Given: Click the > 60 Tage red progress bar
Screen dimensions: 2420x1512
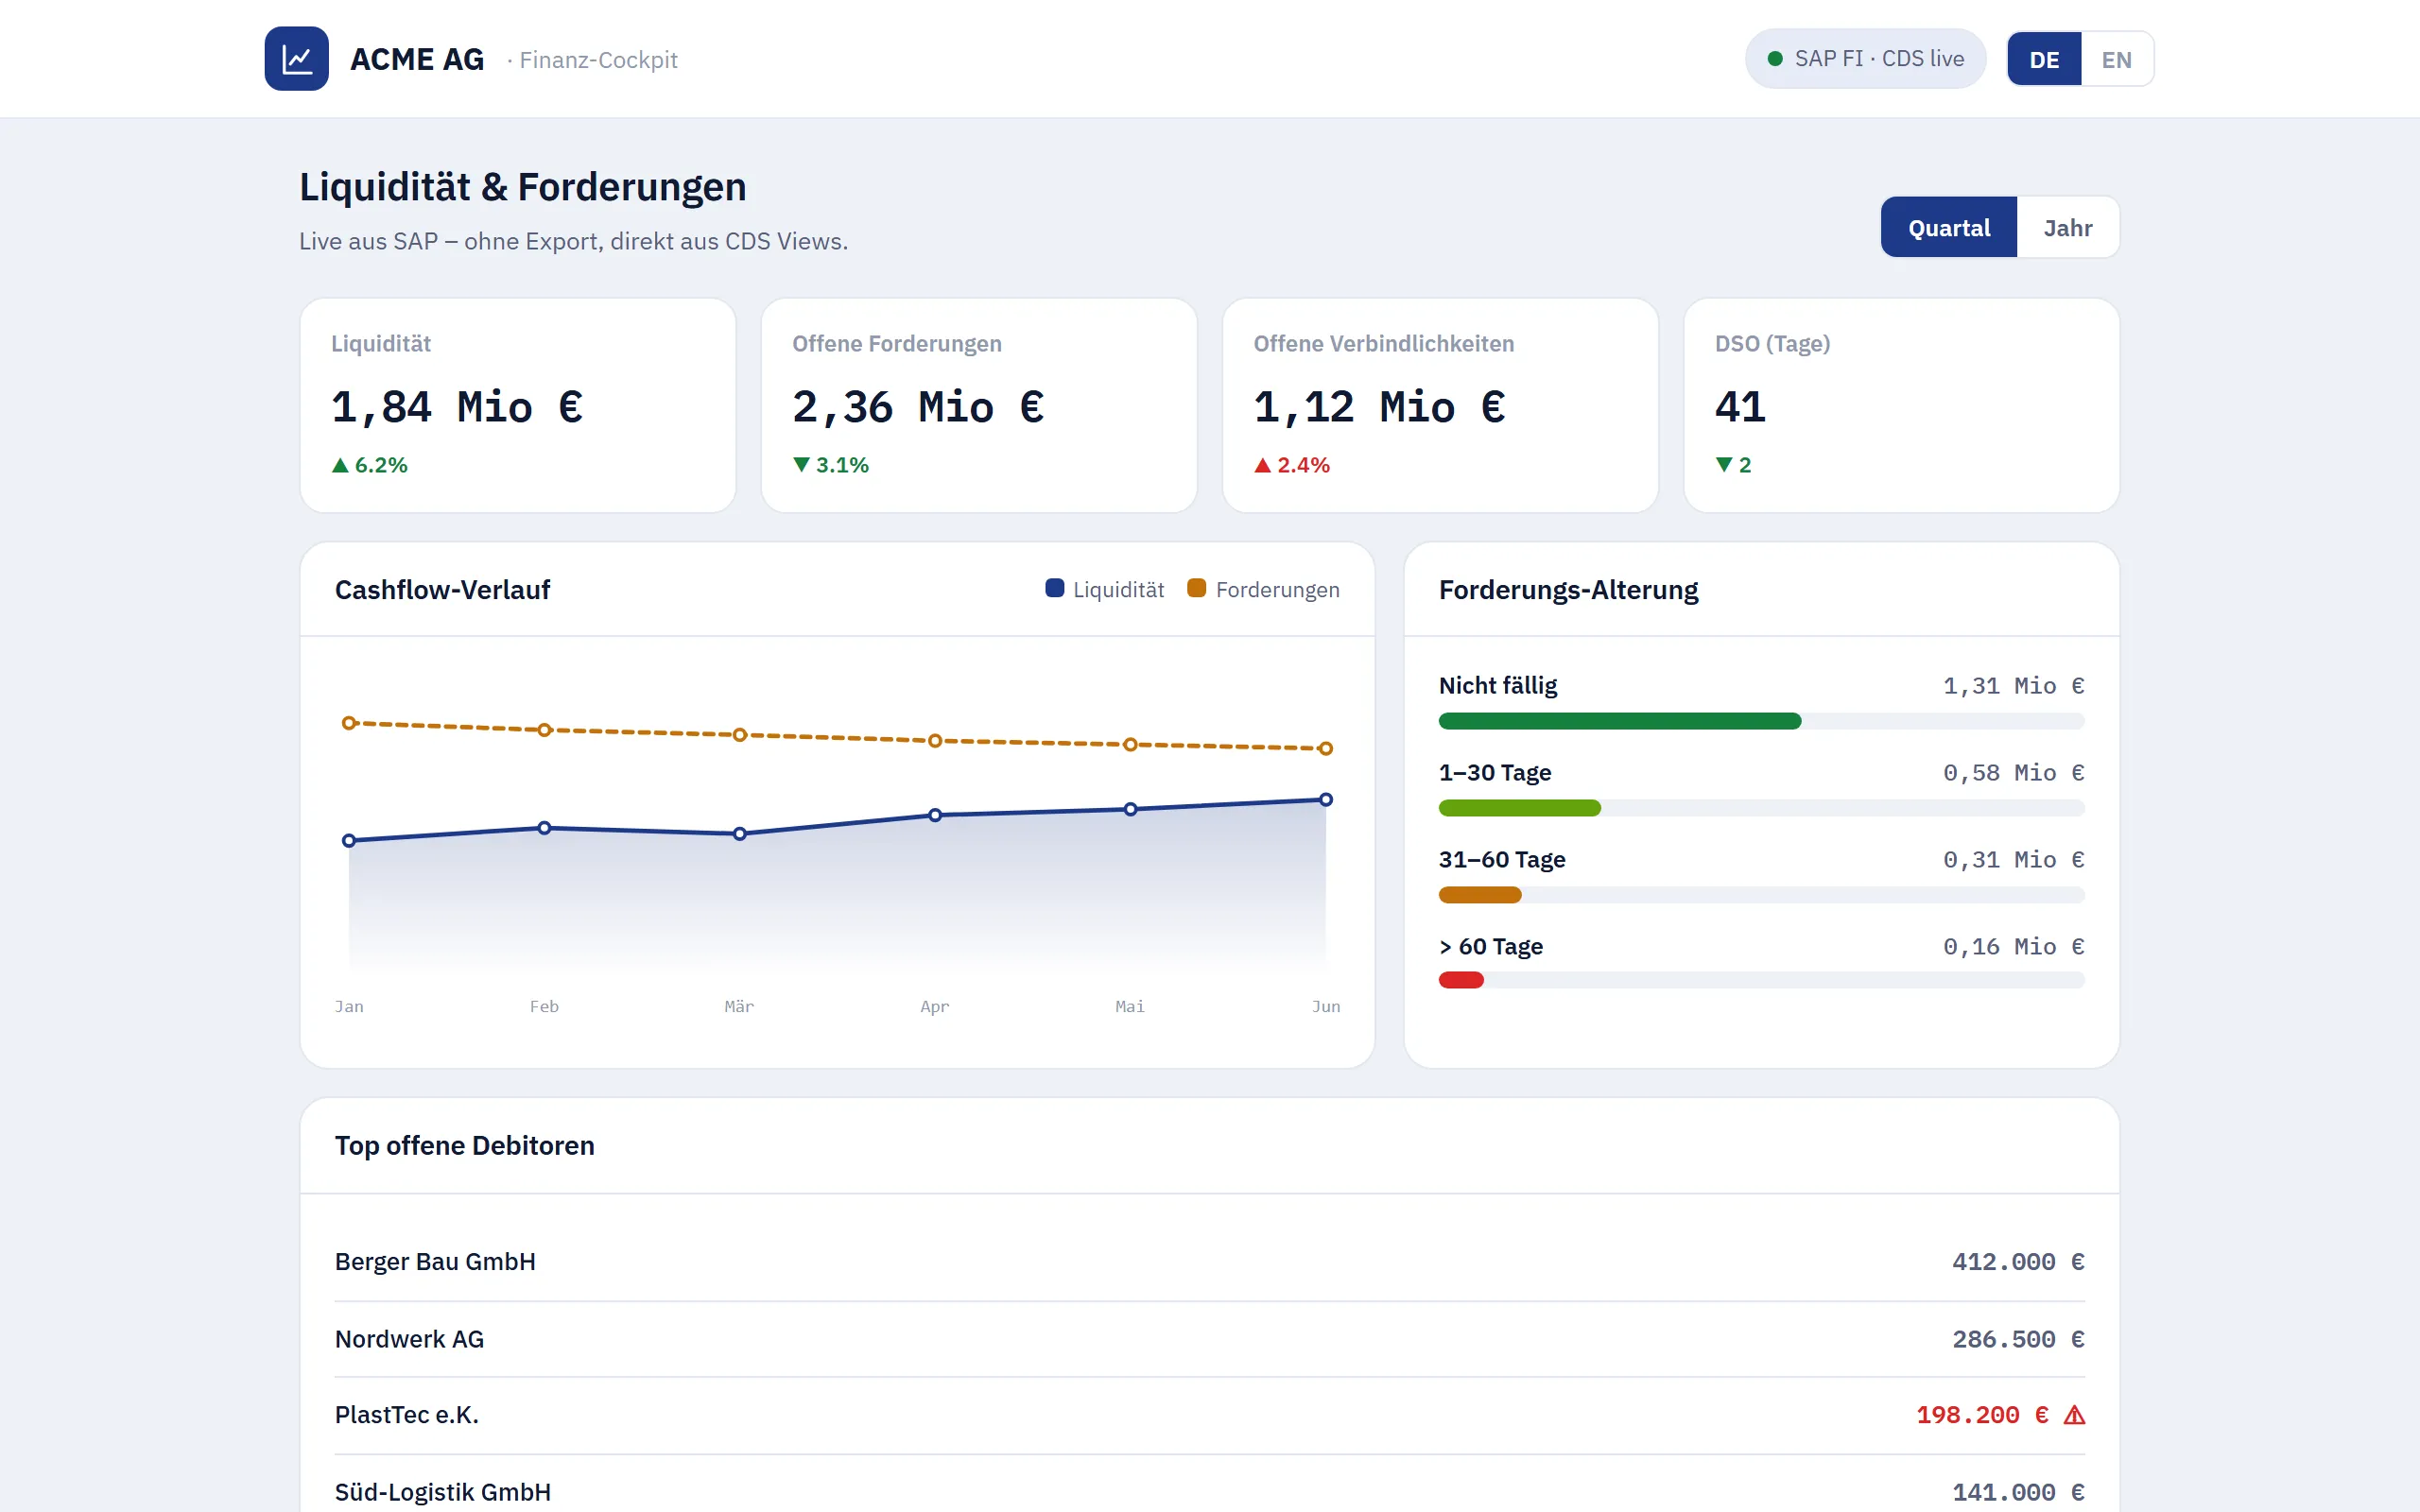Looking at the screenshot, I should [1460, 981].
